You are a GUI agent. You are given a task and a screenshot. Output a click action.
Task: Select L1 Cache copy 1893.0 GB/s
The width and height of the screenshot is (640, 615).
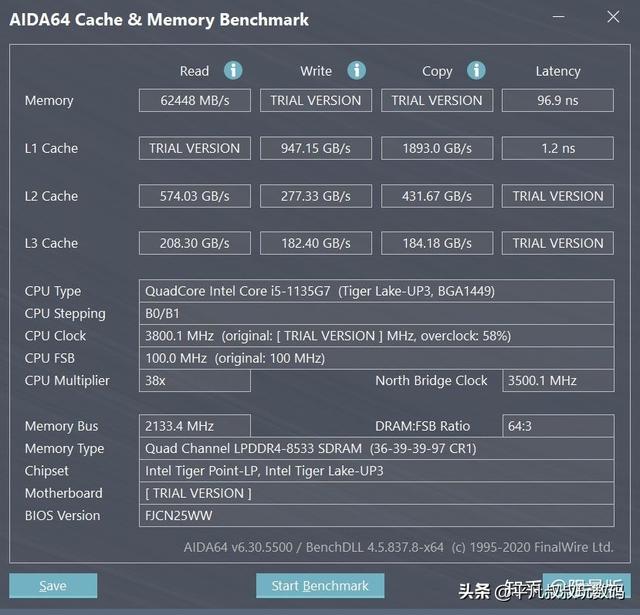click(437, 148)
